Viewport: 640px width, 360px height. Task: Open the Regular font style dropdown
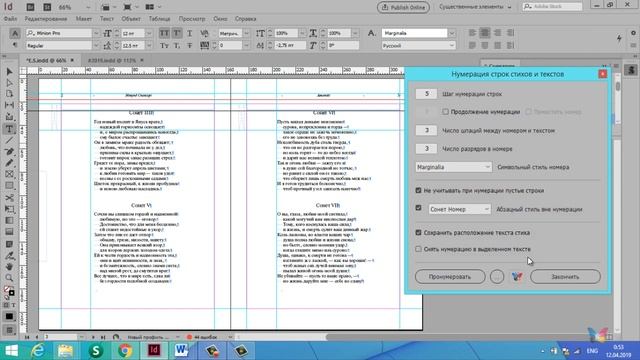click(96, 46)
